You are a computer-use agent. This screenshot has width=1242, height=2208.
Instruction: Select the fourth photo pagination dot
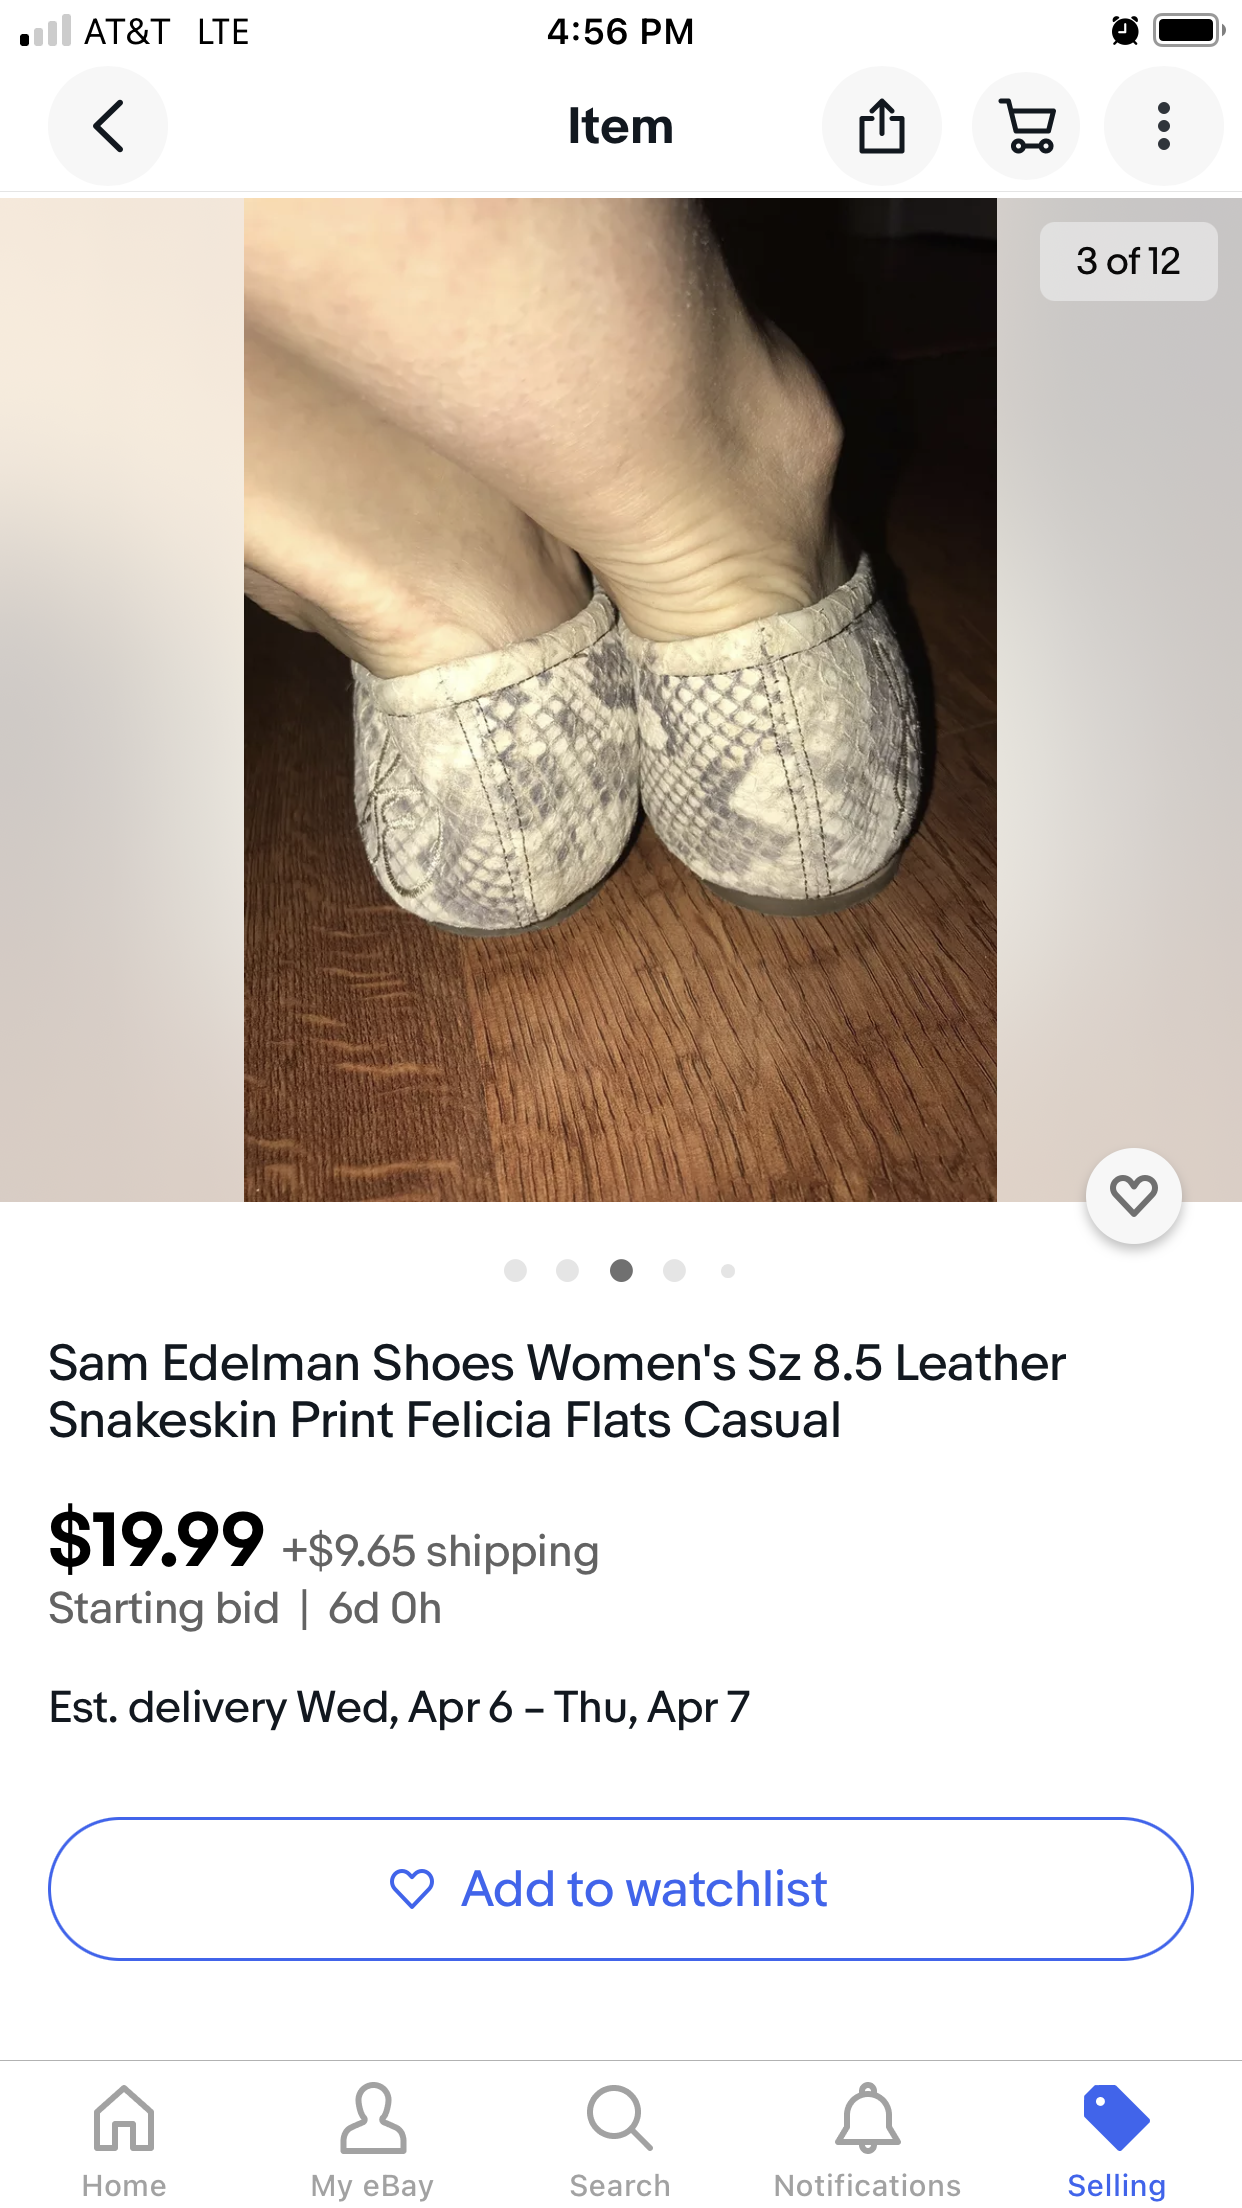[674, 1271]
